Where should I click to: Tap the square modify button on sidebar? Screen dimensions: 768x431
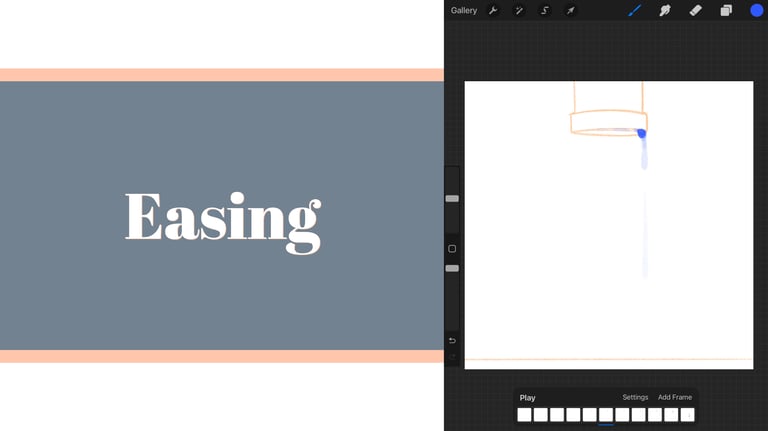452,249
